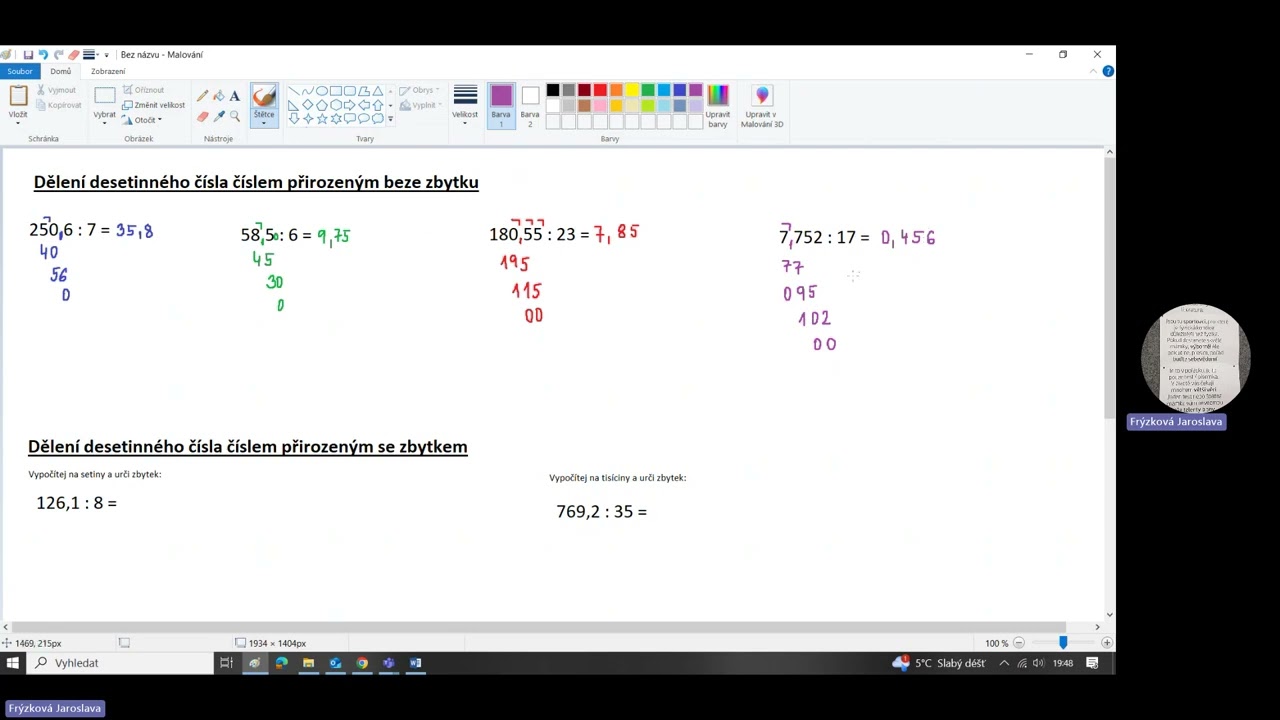The image size is (1280, 720).
Task: Collapse the ribbon with the chevron
Action: click(1093, 71)
